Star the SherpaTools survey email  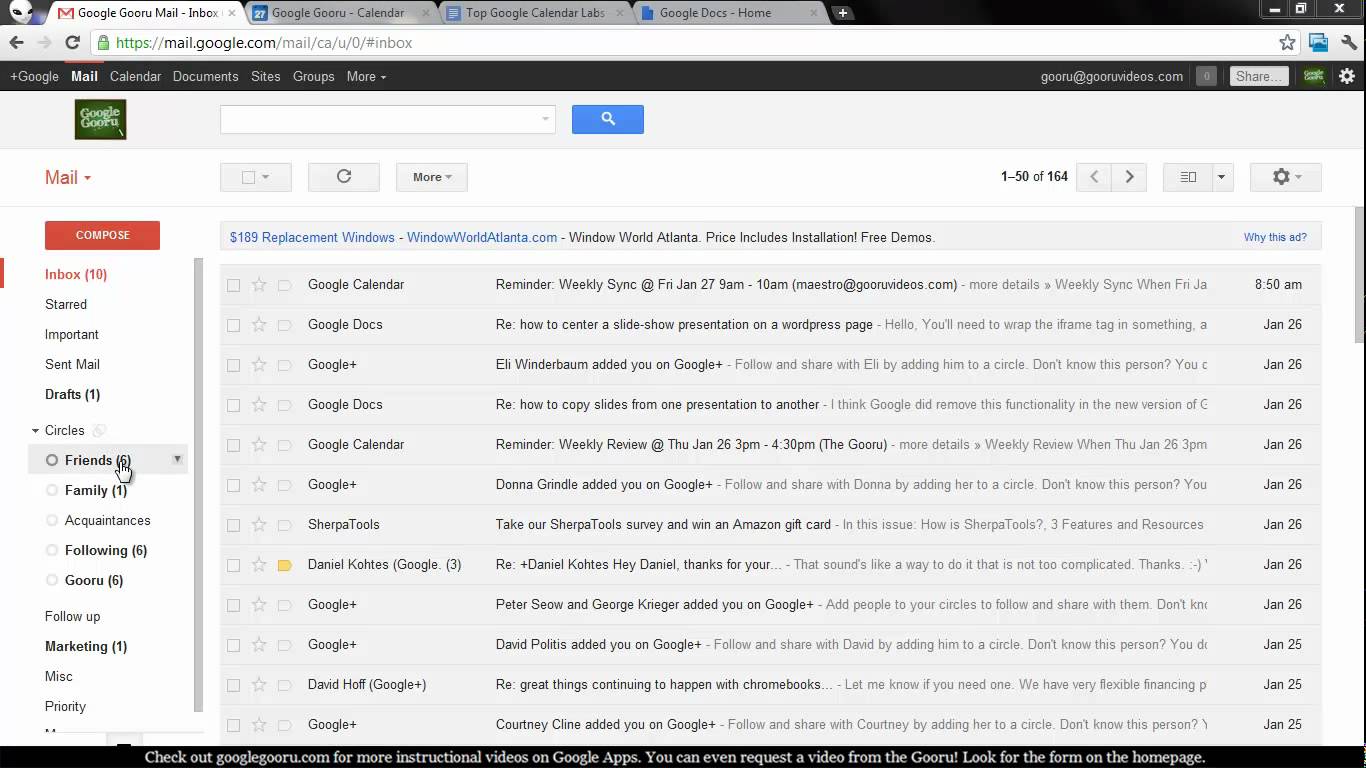259,525
